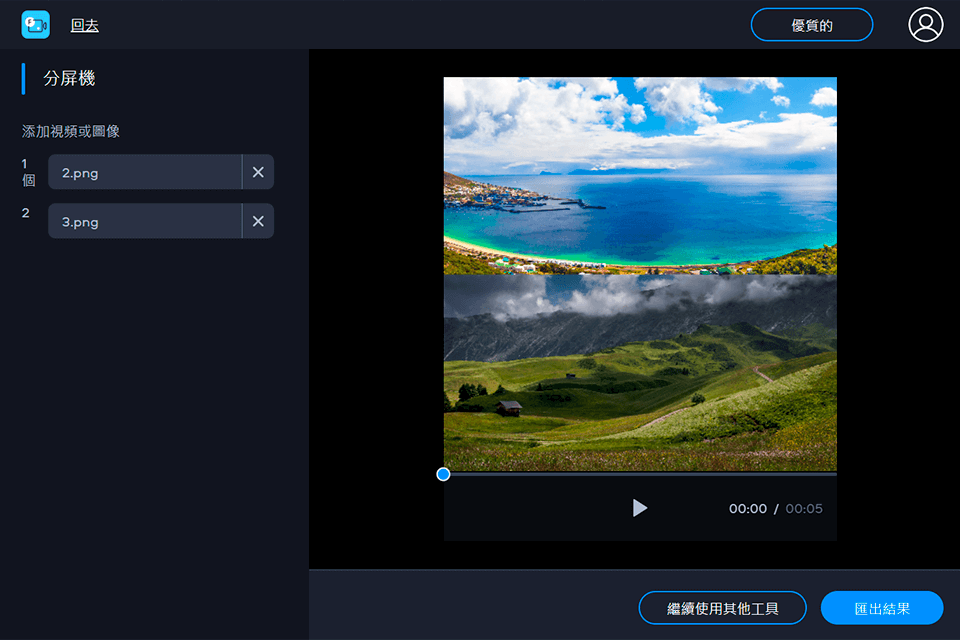Viewport: 960px width, 640px height.
Task: Click the middle of the playback progress bar
Action: pyautogui.click(x=640, y=474)
